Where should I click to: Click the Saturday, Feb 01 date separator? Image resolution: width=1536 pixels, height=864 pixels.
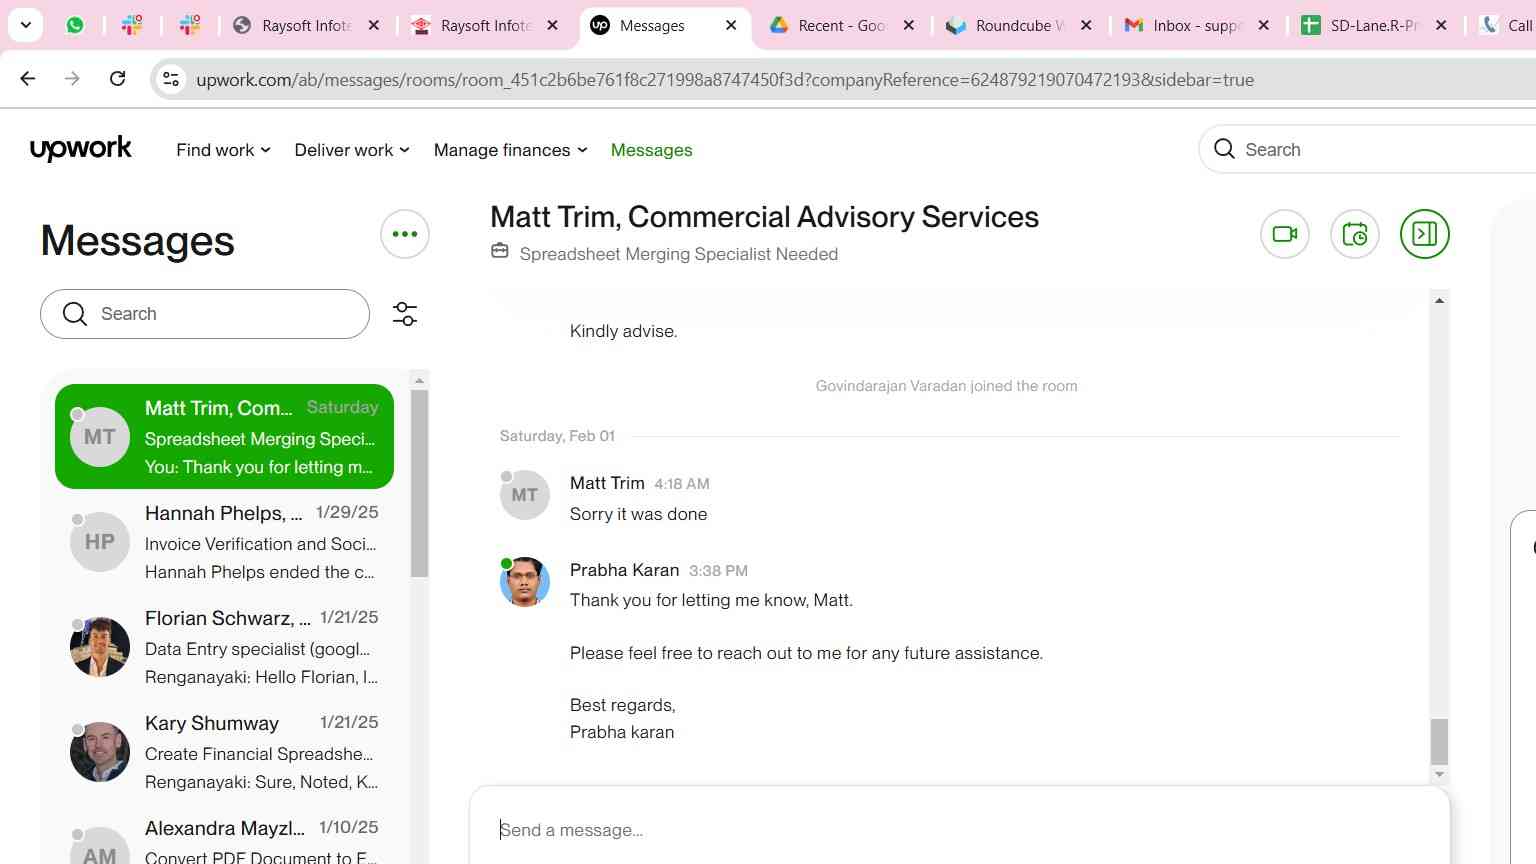(557, 436)
